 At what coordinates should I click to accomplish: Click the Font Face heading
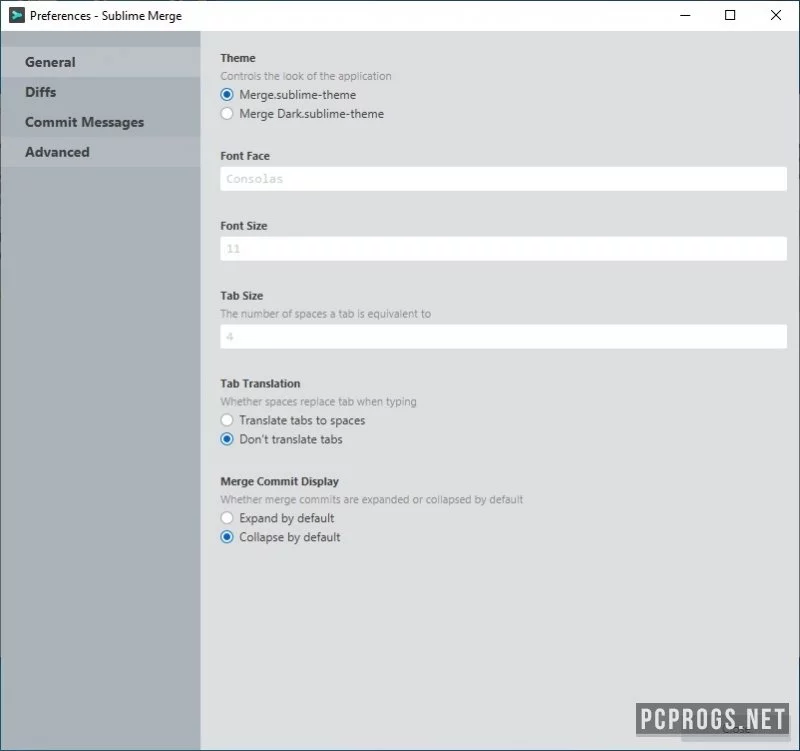245,156
